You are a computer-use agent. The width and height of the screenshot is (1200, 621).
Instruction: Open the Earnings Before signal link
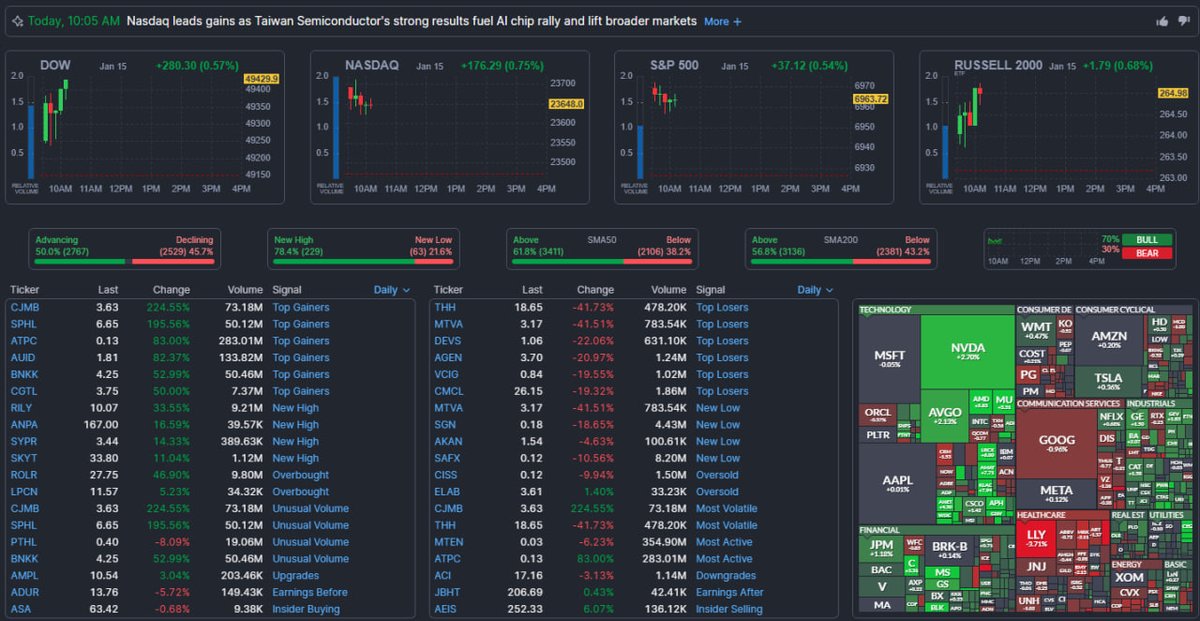click(x=310, y=592)
